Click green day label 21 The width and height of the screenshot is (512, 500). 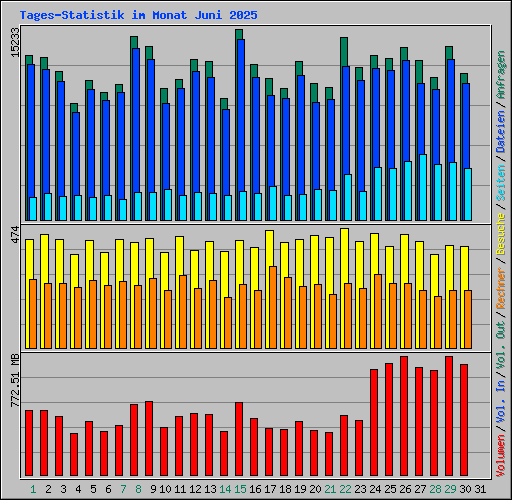330,489
